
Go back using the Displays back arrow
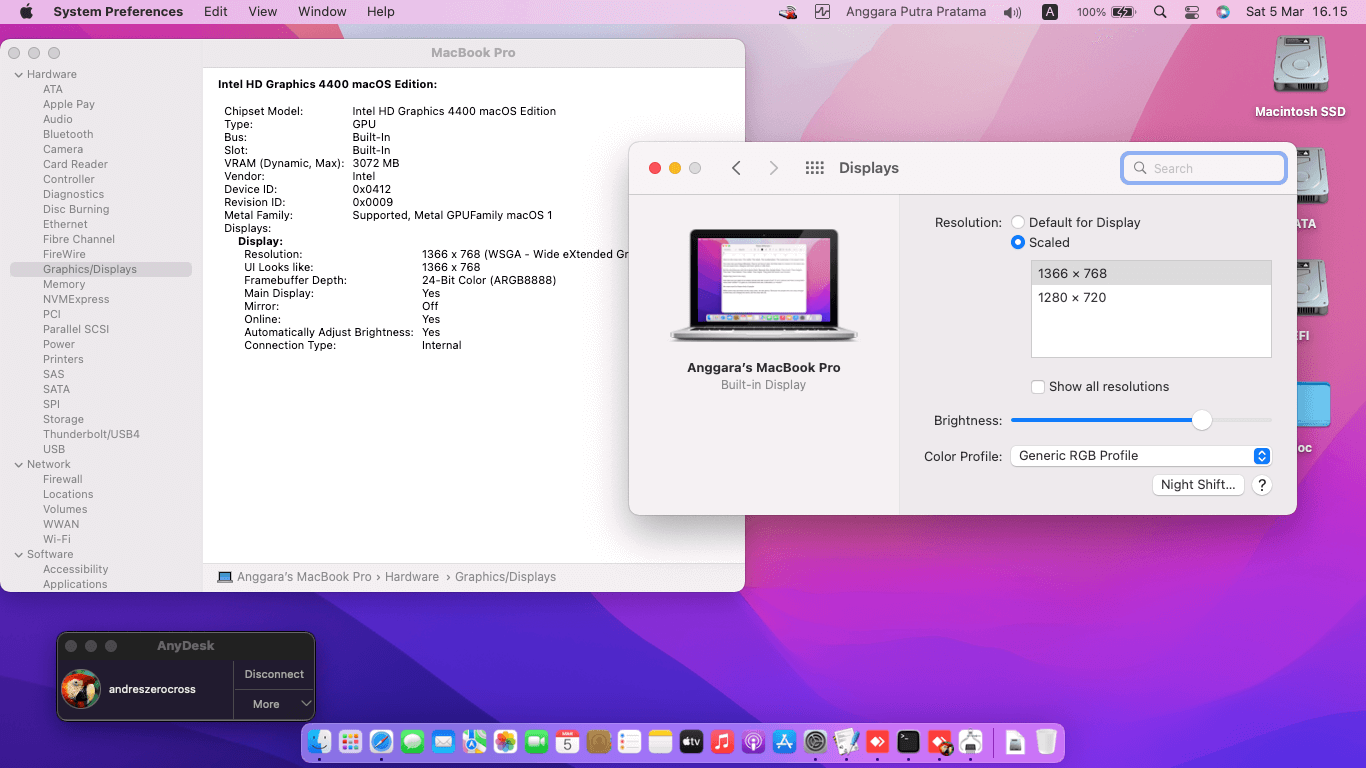pyautogui.click(x=736, y=168)
